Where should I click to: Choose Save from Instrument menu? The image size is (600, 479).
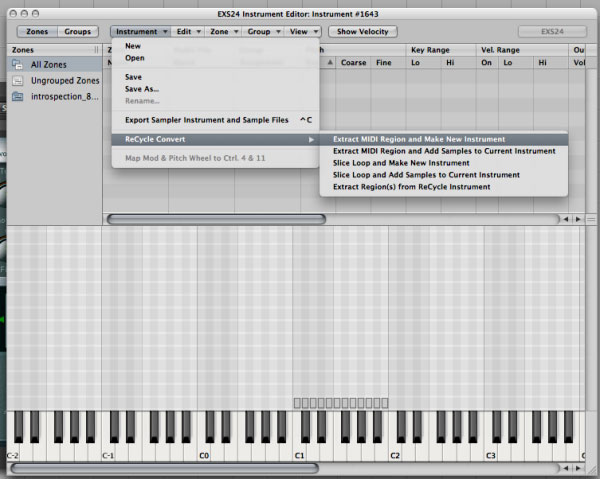pos(215,77)
